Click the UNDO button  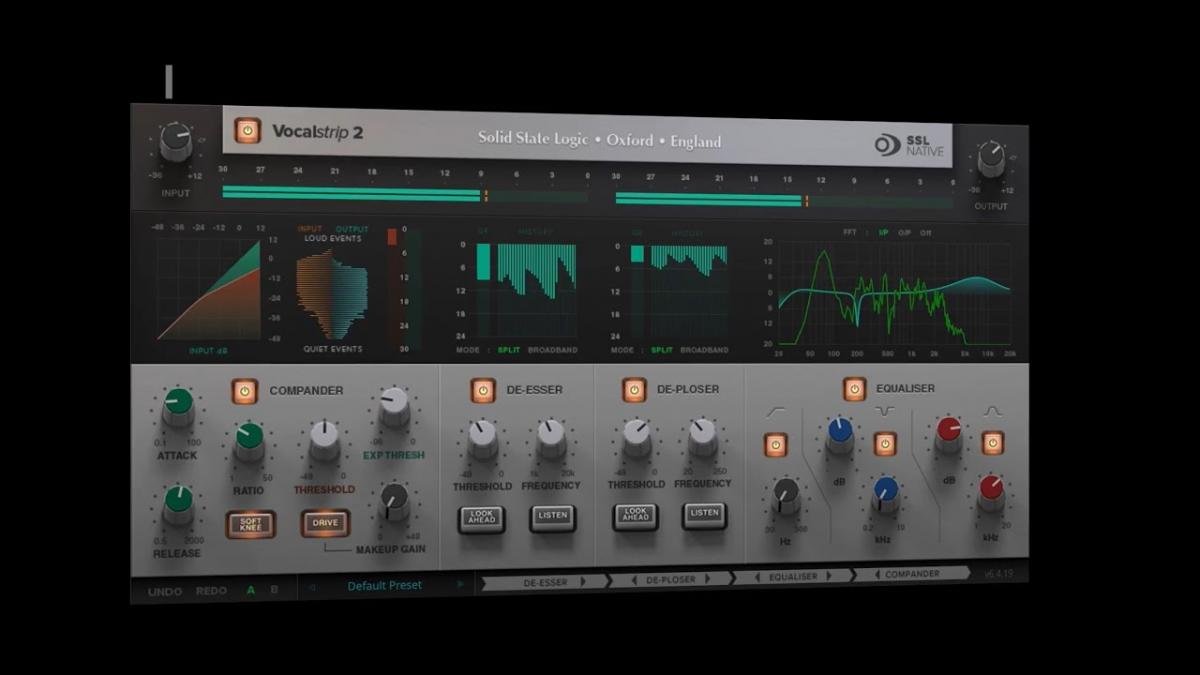click(x=165, y=591)
